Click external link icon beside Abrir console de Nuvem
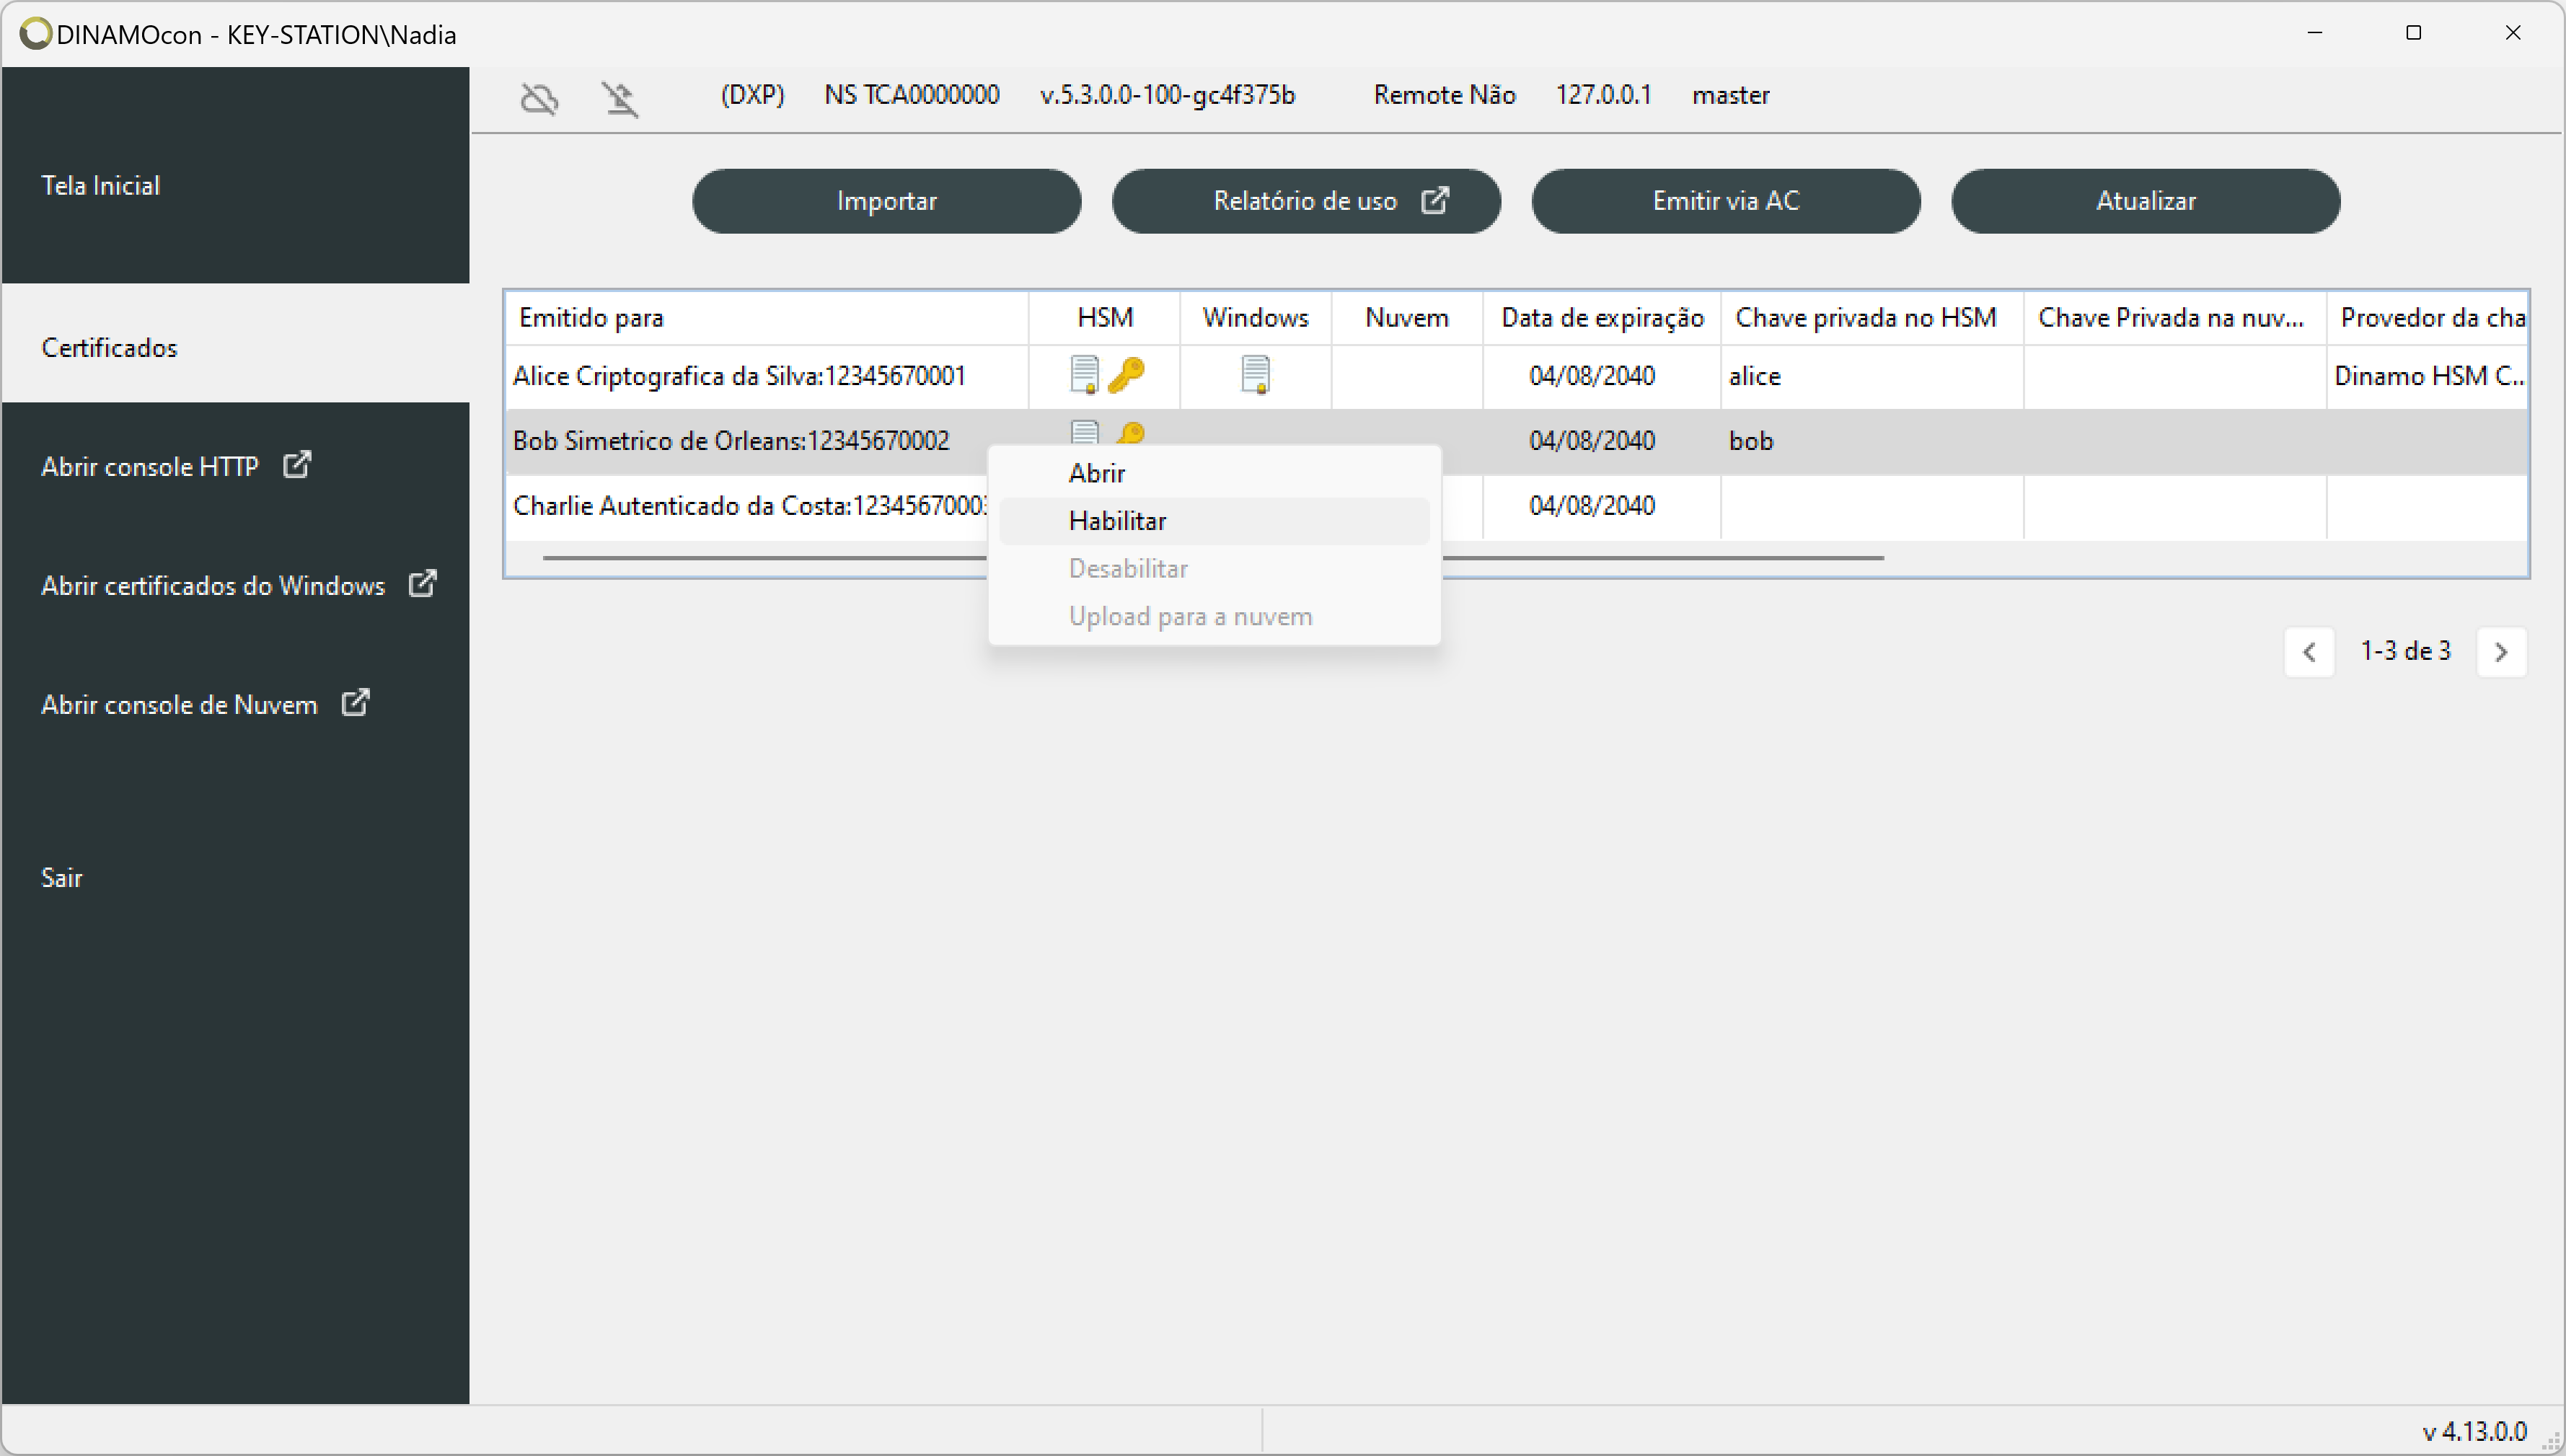 pos(355,703)
